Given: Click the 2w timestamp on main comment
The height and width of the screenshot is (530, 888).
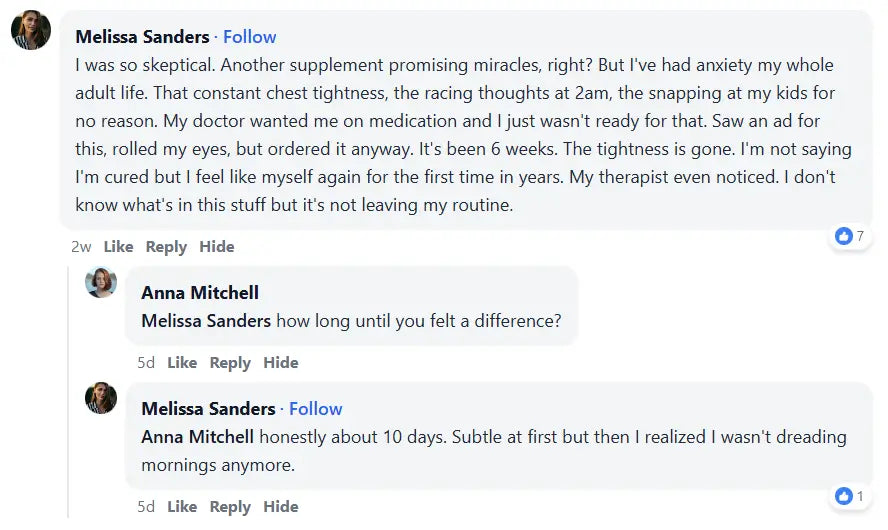Looking at the screenshot, I should (81, 247).
